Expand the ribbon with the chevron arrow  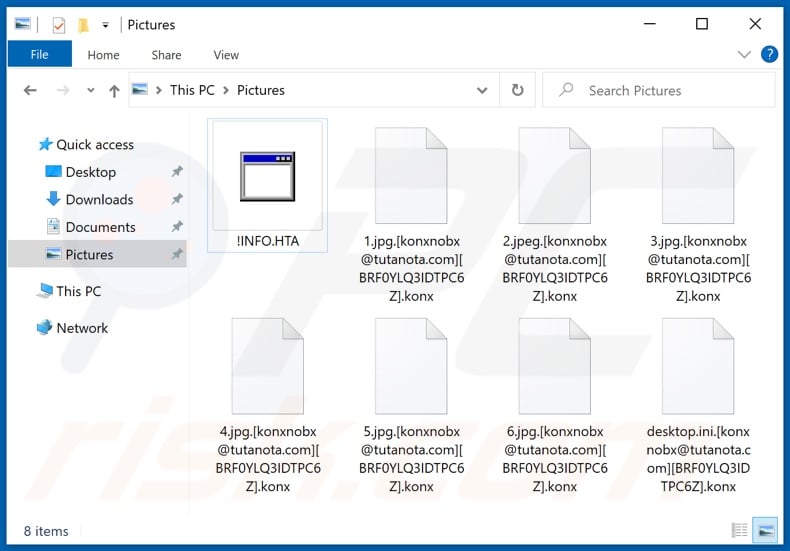point(744,55)
